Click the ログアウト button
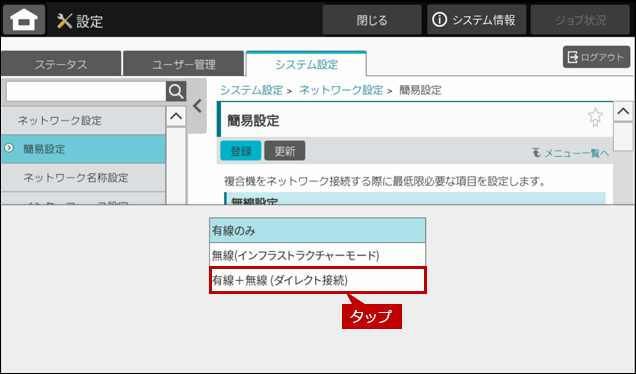This screenshot has height=374, width=636. point(596,57)
